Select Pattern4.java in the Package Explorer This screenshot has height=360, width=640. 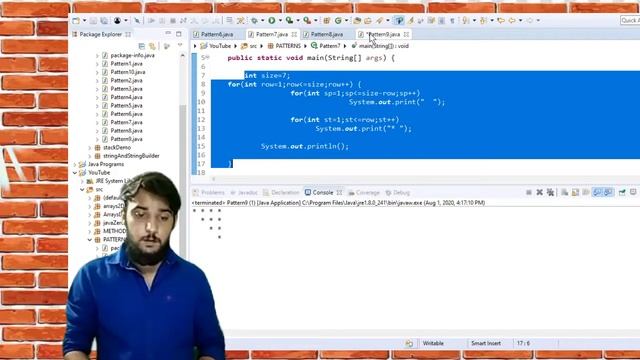(x=127, y=97)
